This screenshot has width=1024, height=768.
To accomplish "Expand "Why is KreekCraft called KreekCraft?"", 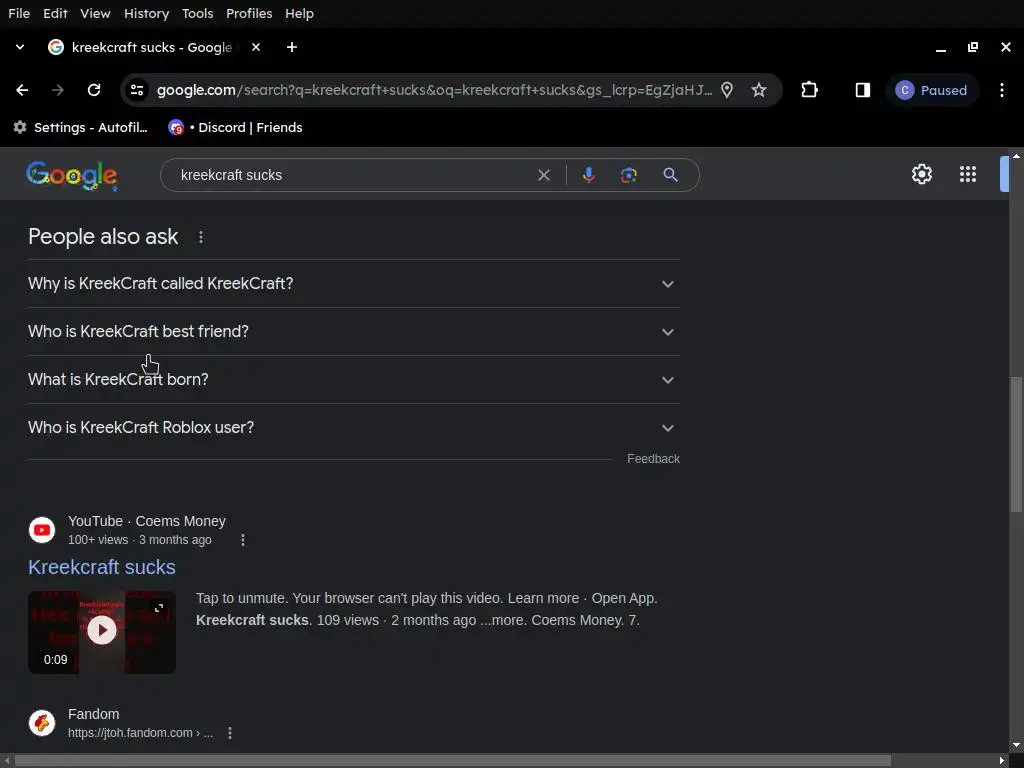I will (x=353, y=283).
